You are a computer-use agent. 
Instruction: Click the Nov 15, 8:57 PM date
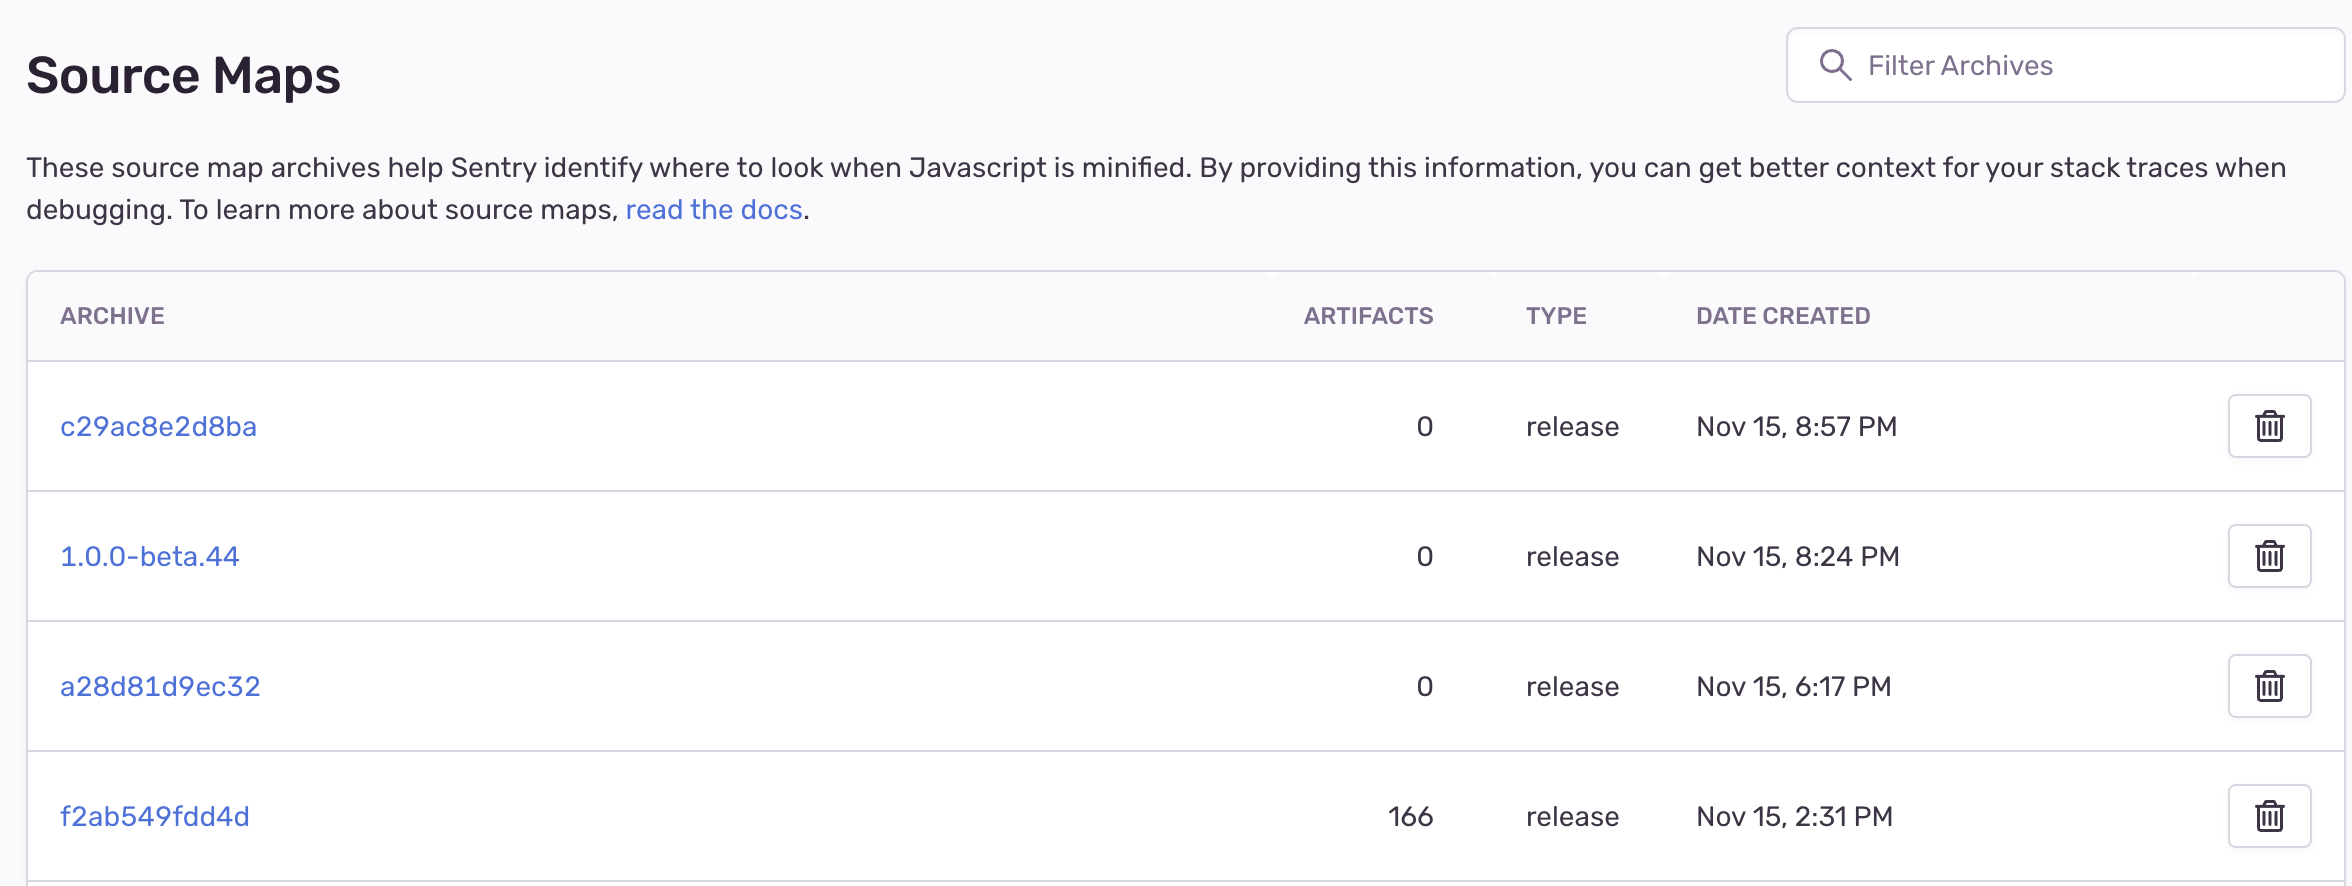tap(1796, 427)
